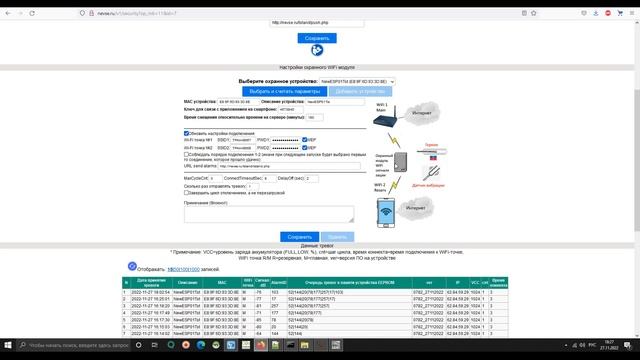Toggle WEP checkbox for Wi-Fi point №1

pyautogui.click(x=304, y=140)
